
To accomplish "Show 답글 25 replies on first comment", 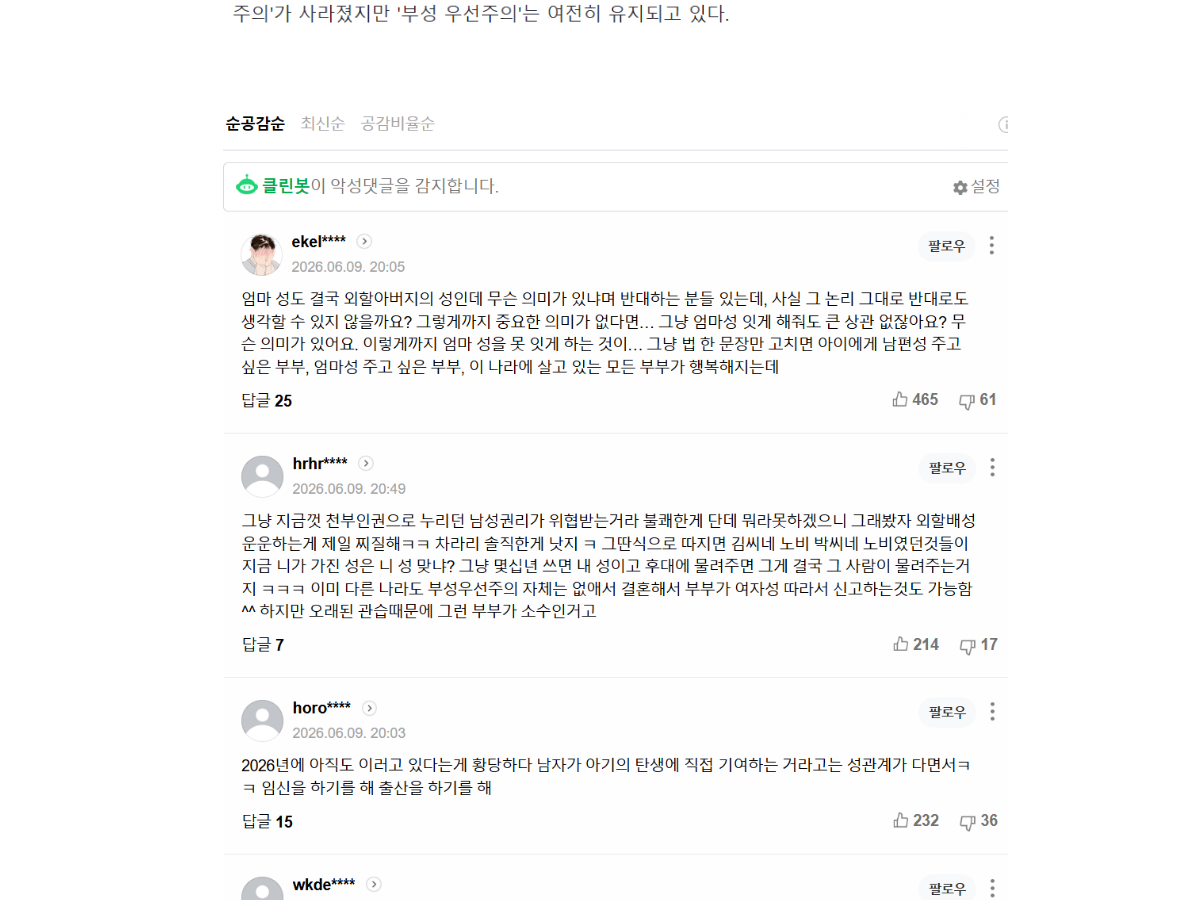I will point(267,401).
